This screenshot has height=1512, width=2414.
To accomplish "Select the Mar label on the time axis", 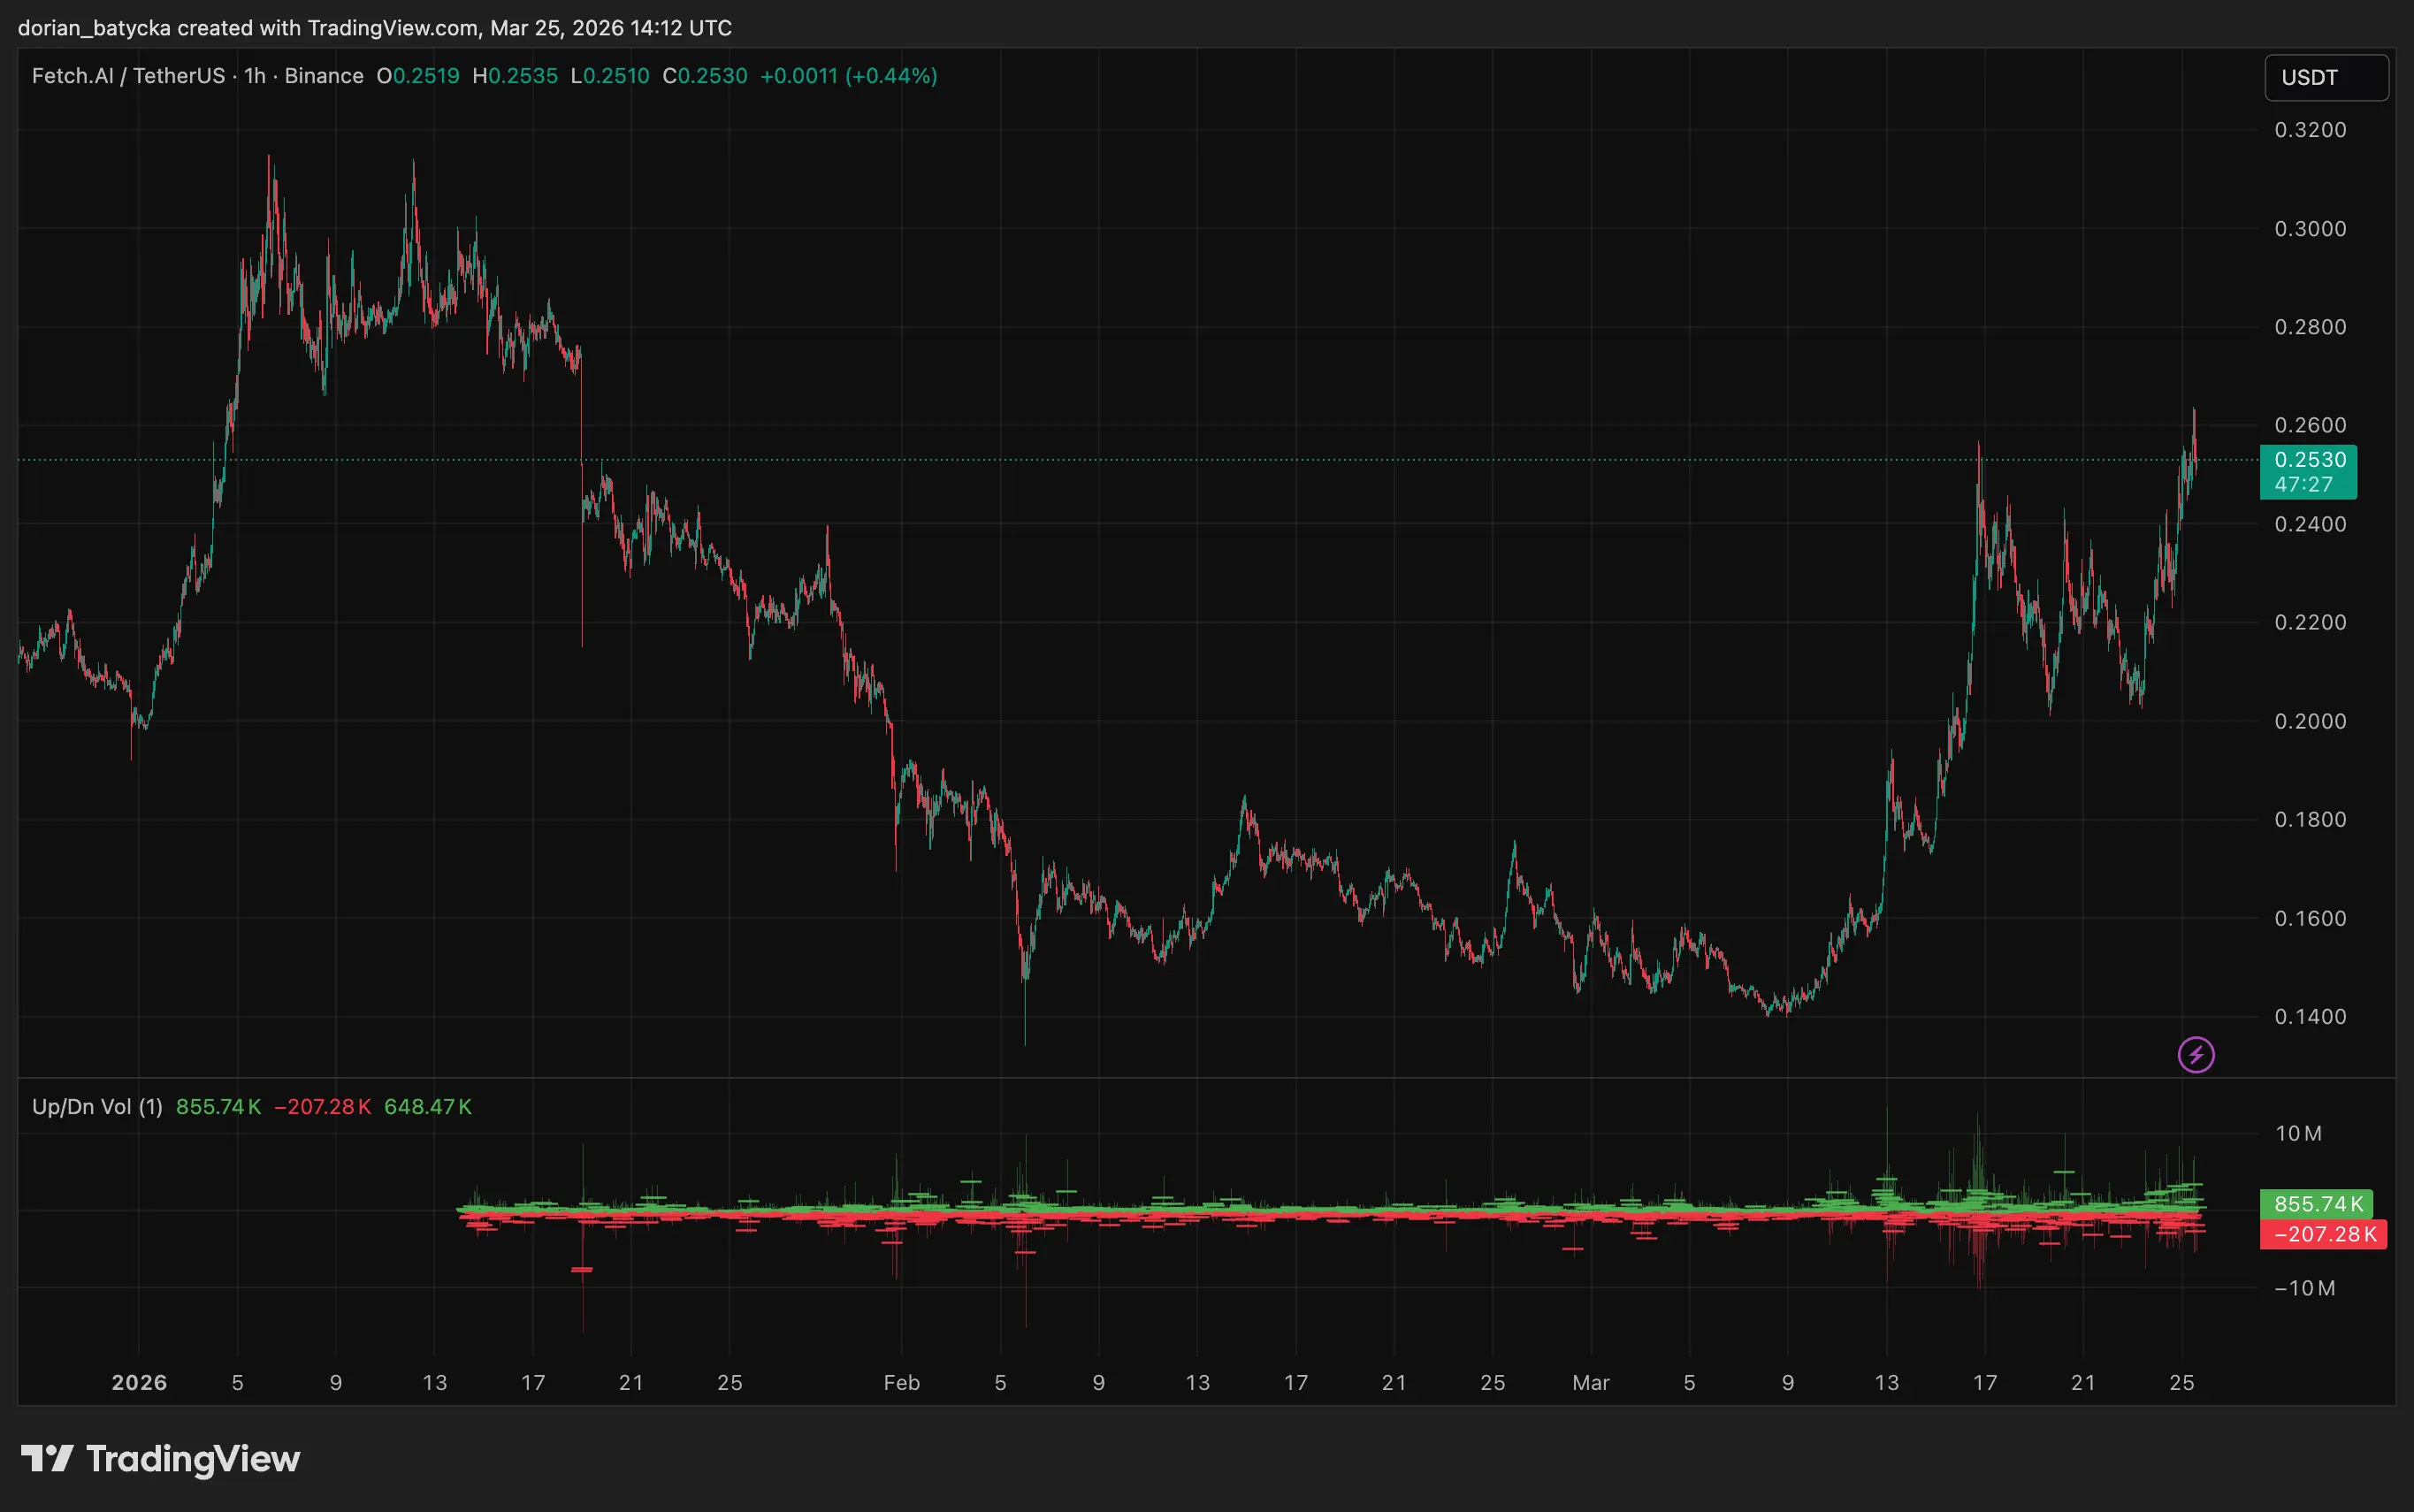I will pos(1592,1383).
